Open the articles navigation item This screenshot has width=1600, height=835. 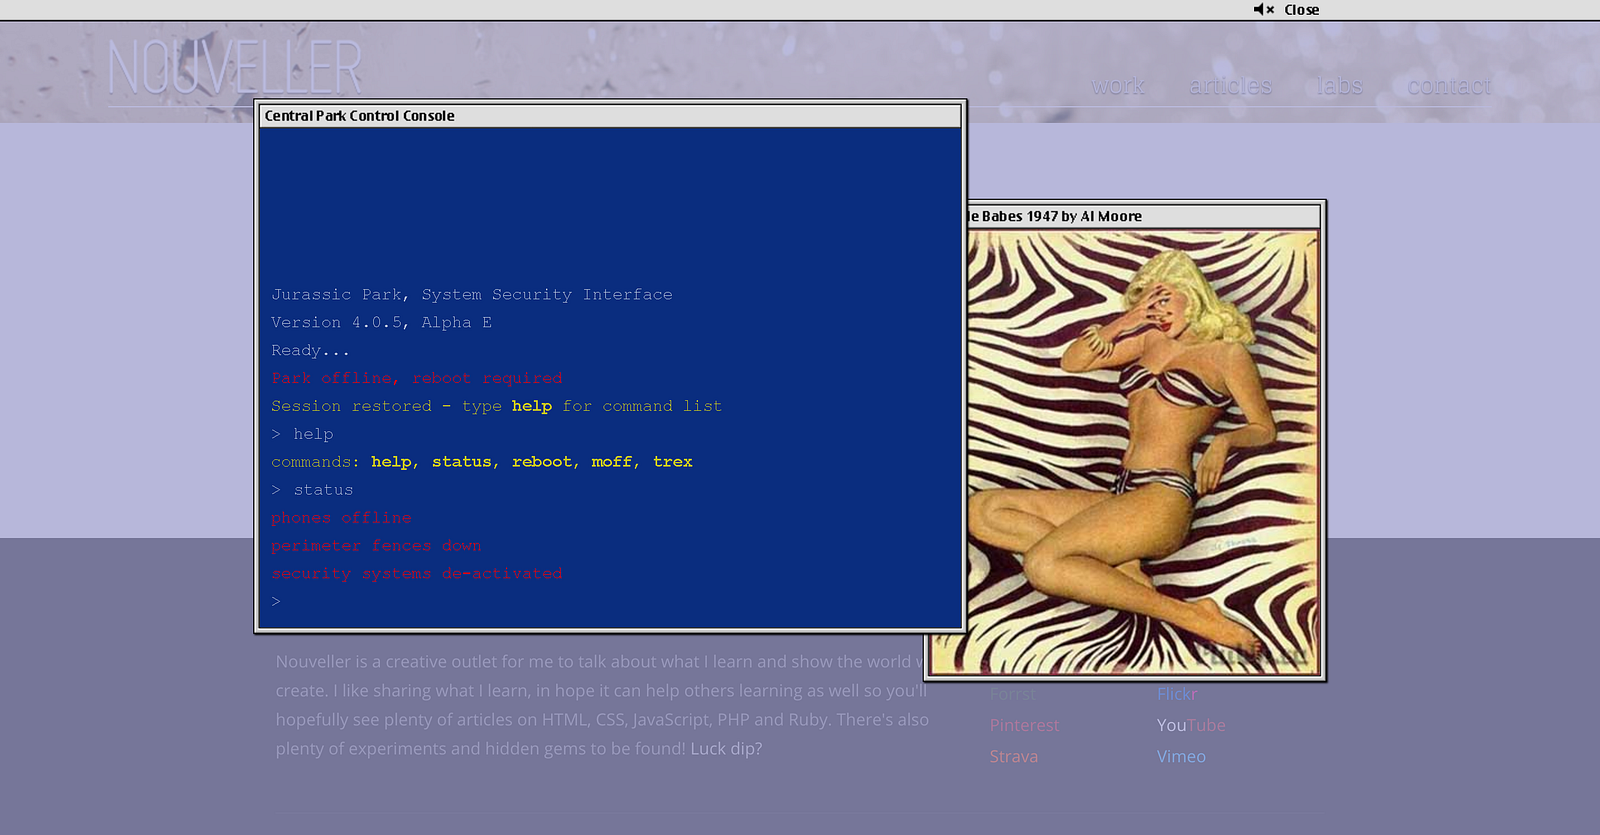click(x=1230, y=86)
